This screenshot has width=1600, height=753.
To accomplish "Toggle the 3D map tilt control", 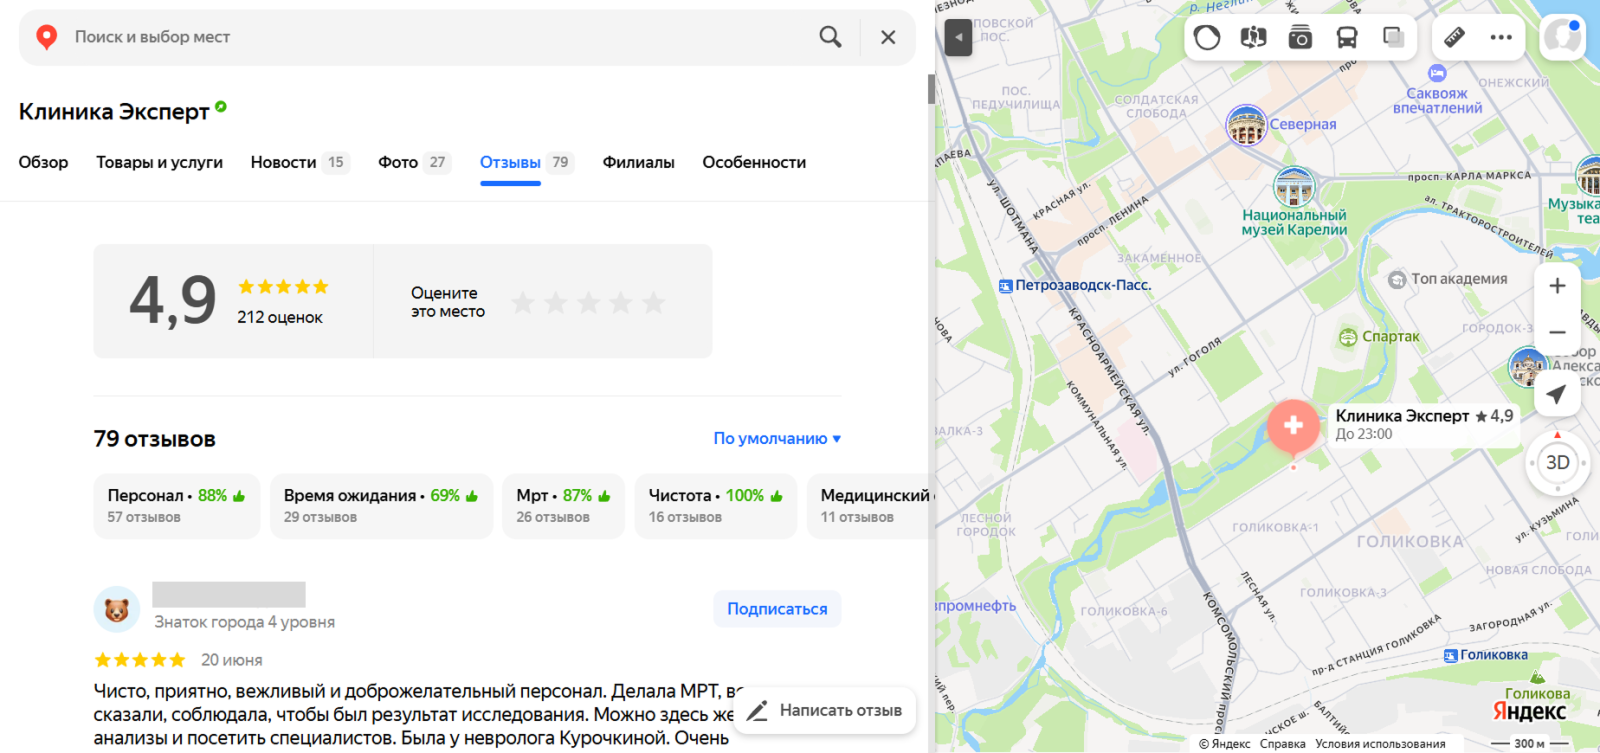I will 1557,463.
